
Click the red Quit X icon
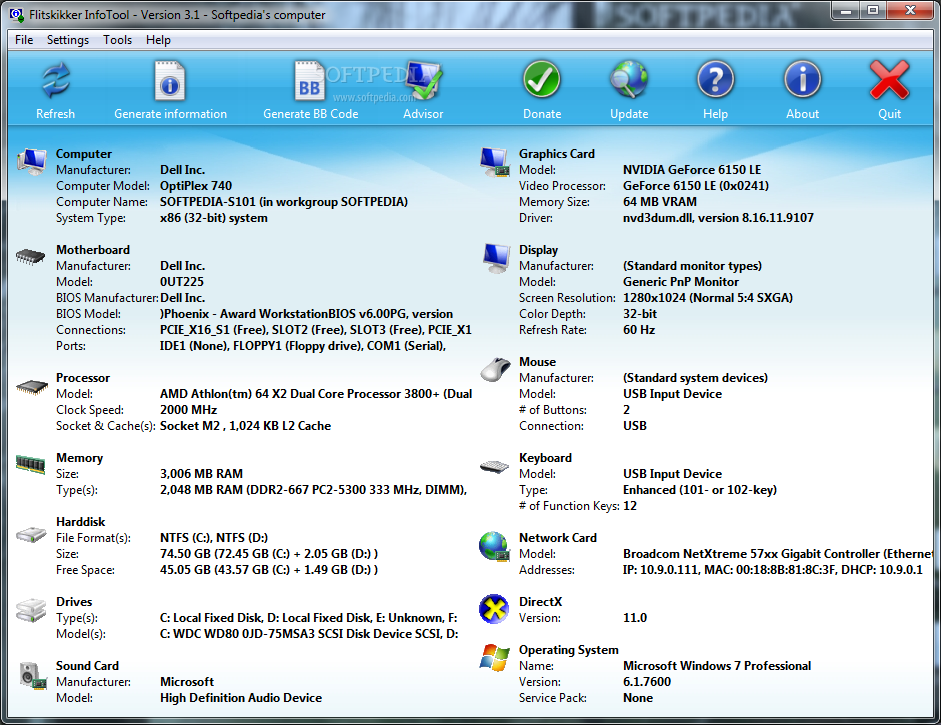point(889,80)
